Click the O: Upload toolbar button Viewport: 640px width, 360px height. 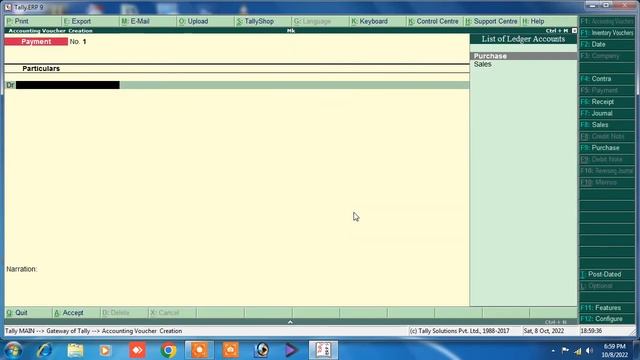[x=205, y=21]
